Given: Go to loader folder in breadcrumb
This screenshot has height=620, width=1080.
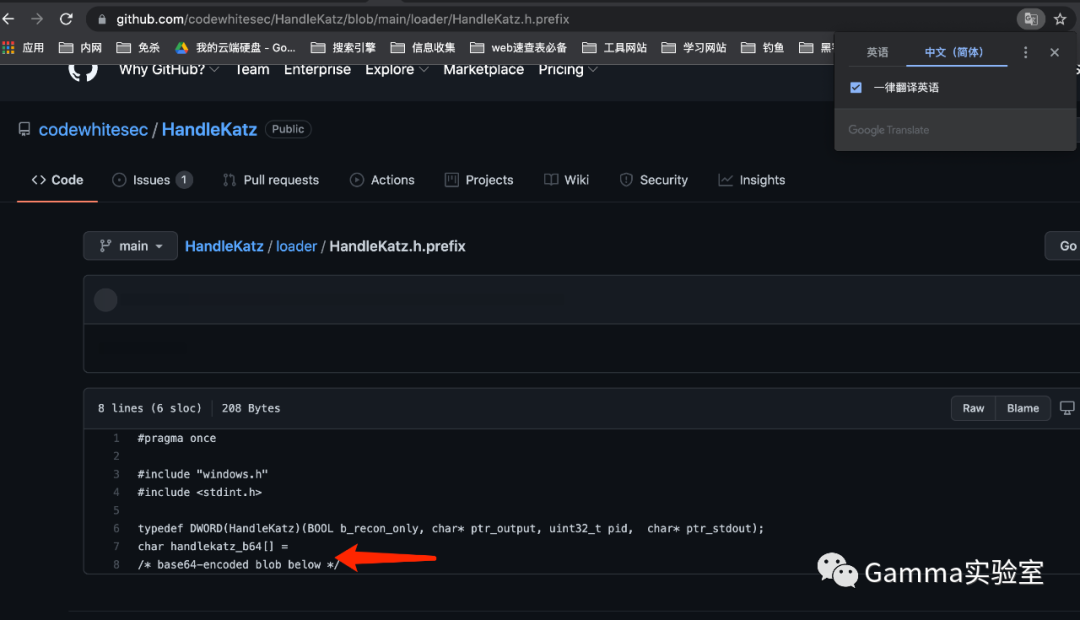Looking at the screenshot, I should [296, 246].
